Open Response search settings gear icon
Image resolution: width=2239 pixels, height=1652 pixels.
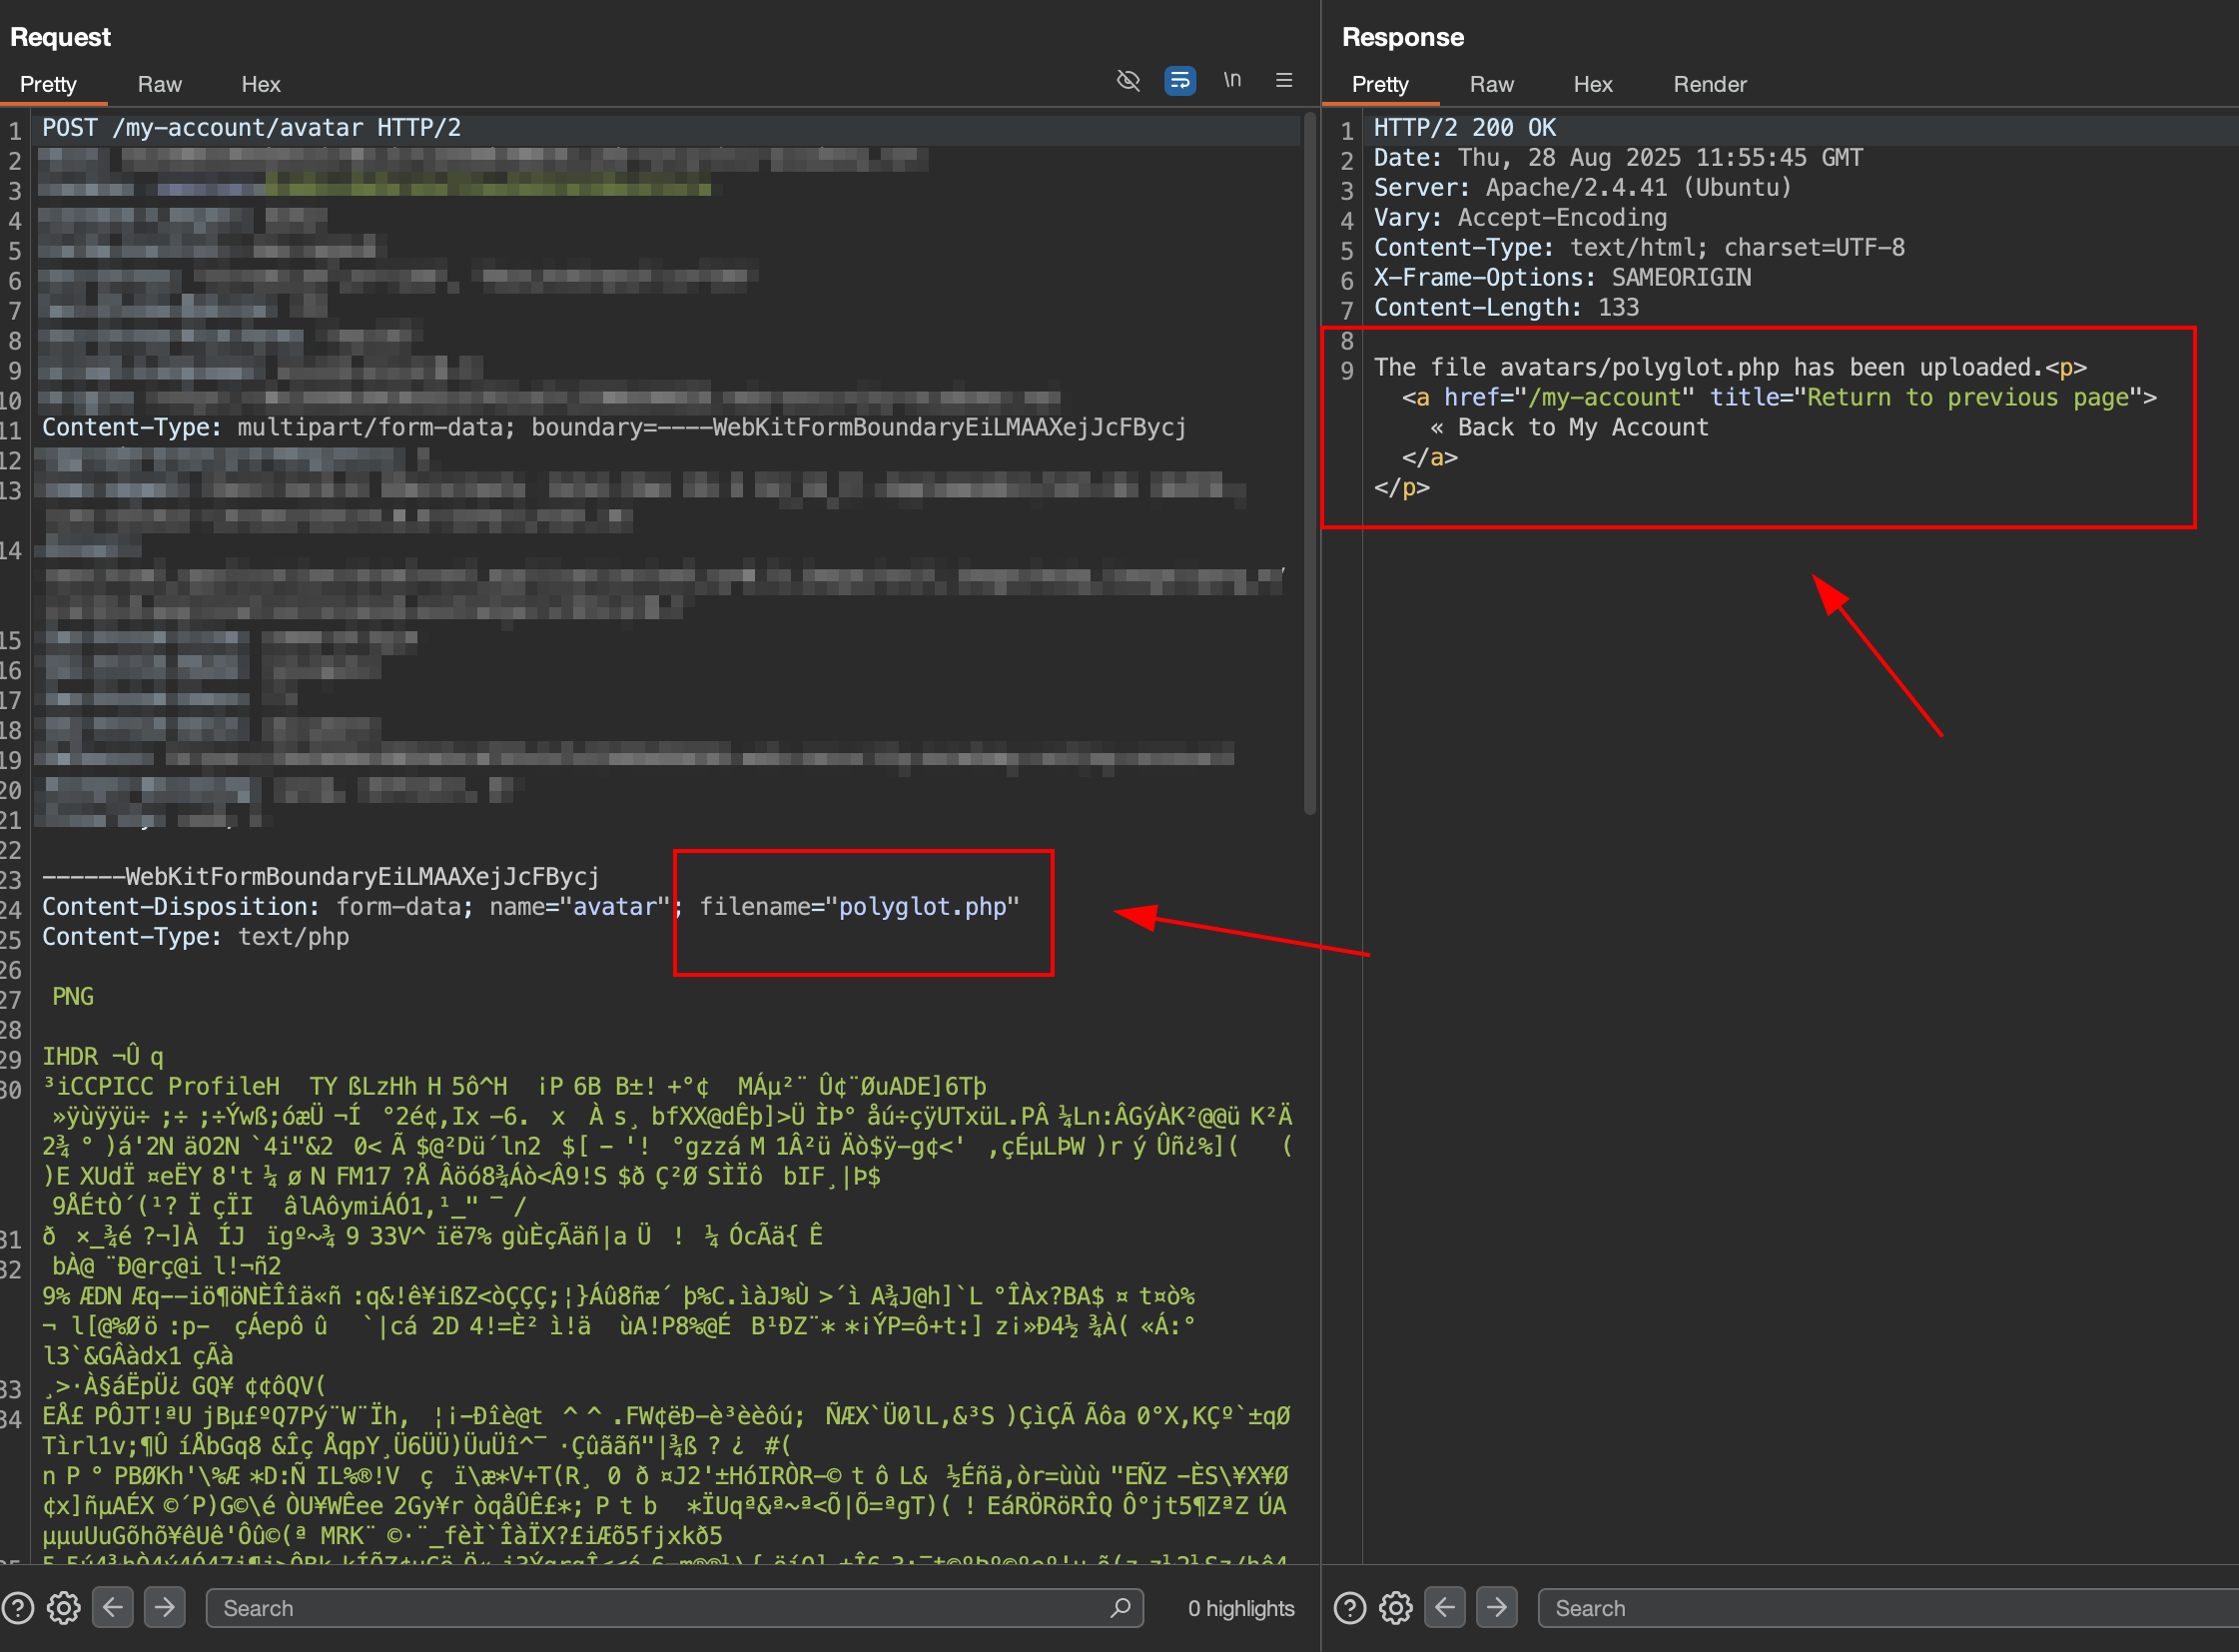tap(1396, 1608)
